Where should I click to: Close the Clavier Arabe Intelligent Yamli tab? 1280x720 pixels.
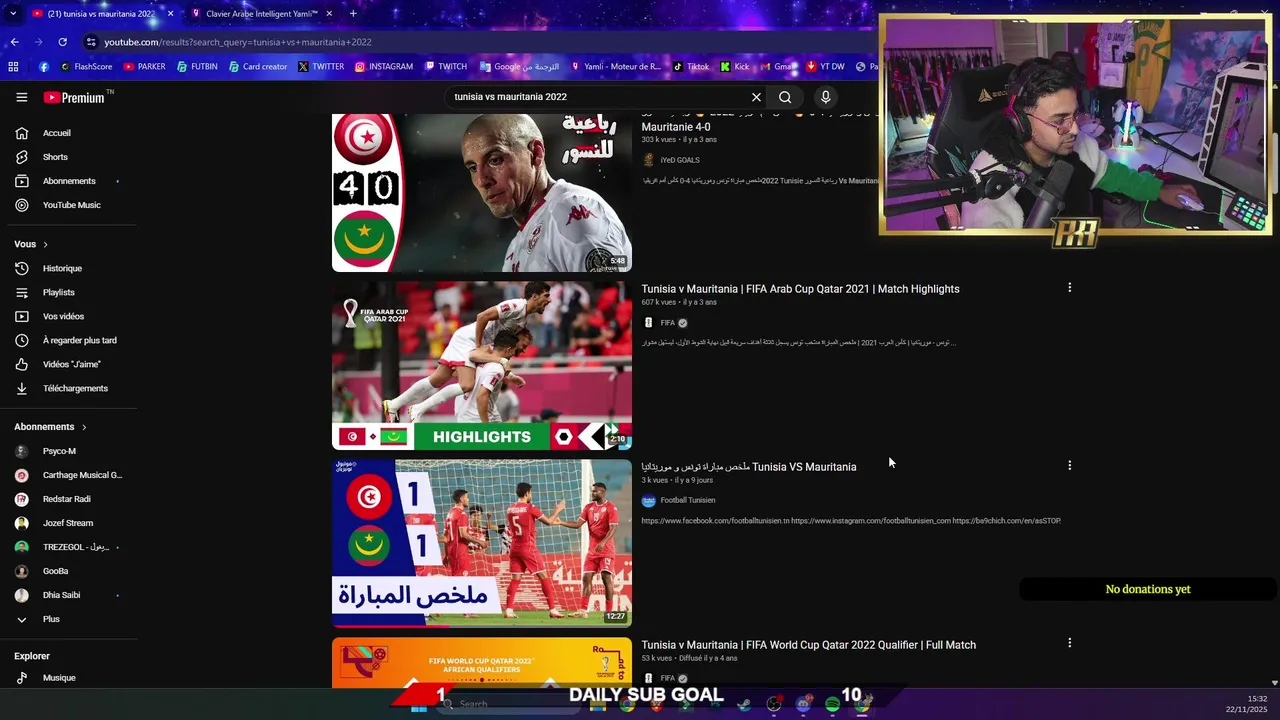click(328, 14)
